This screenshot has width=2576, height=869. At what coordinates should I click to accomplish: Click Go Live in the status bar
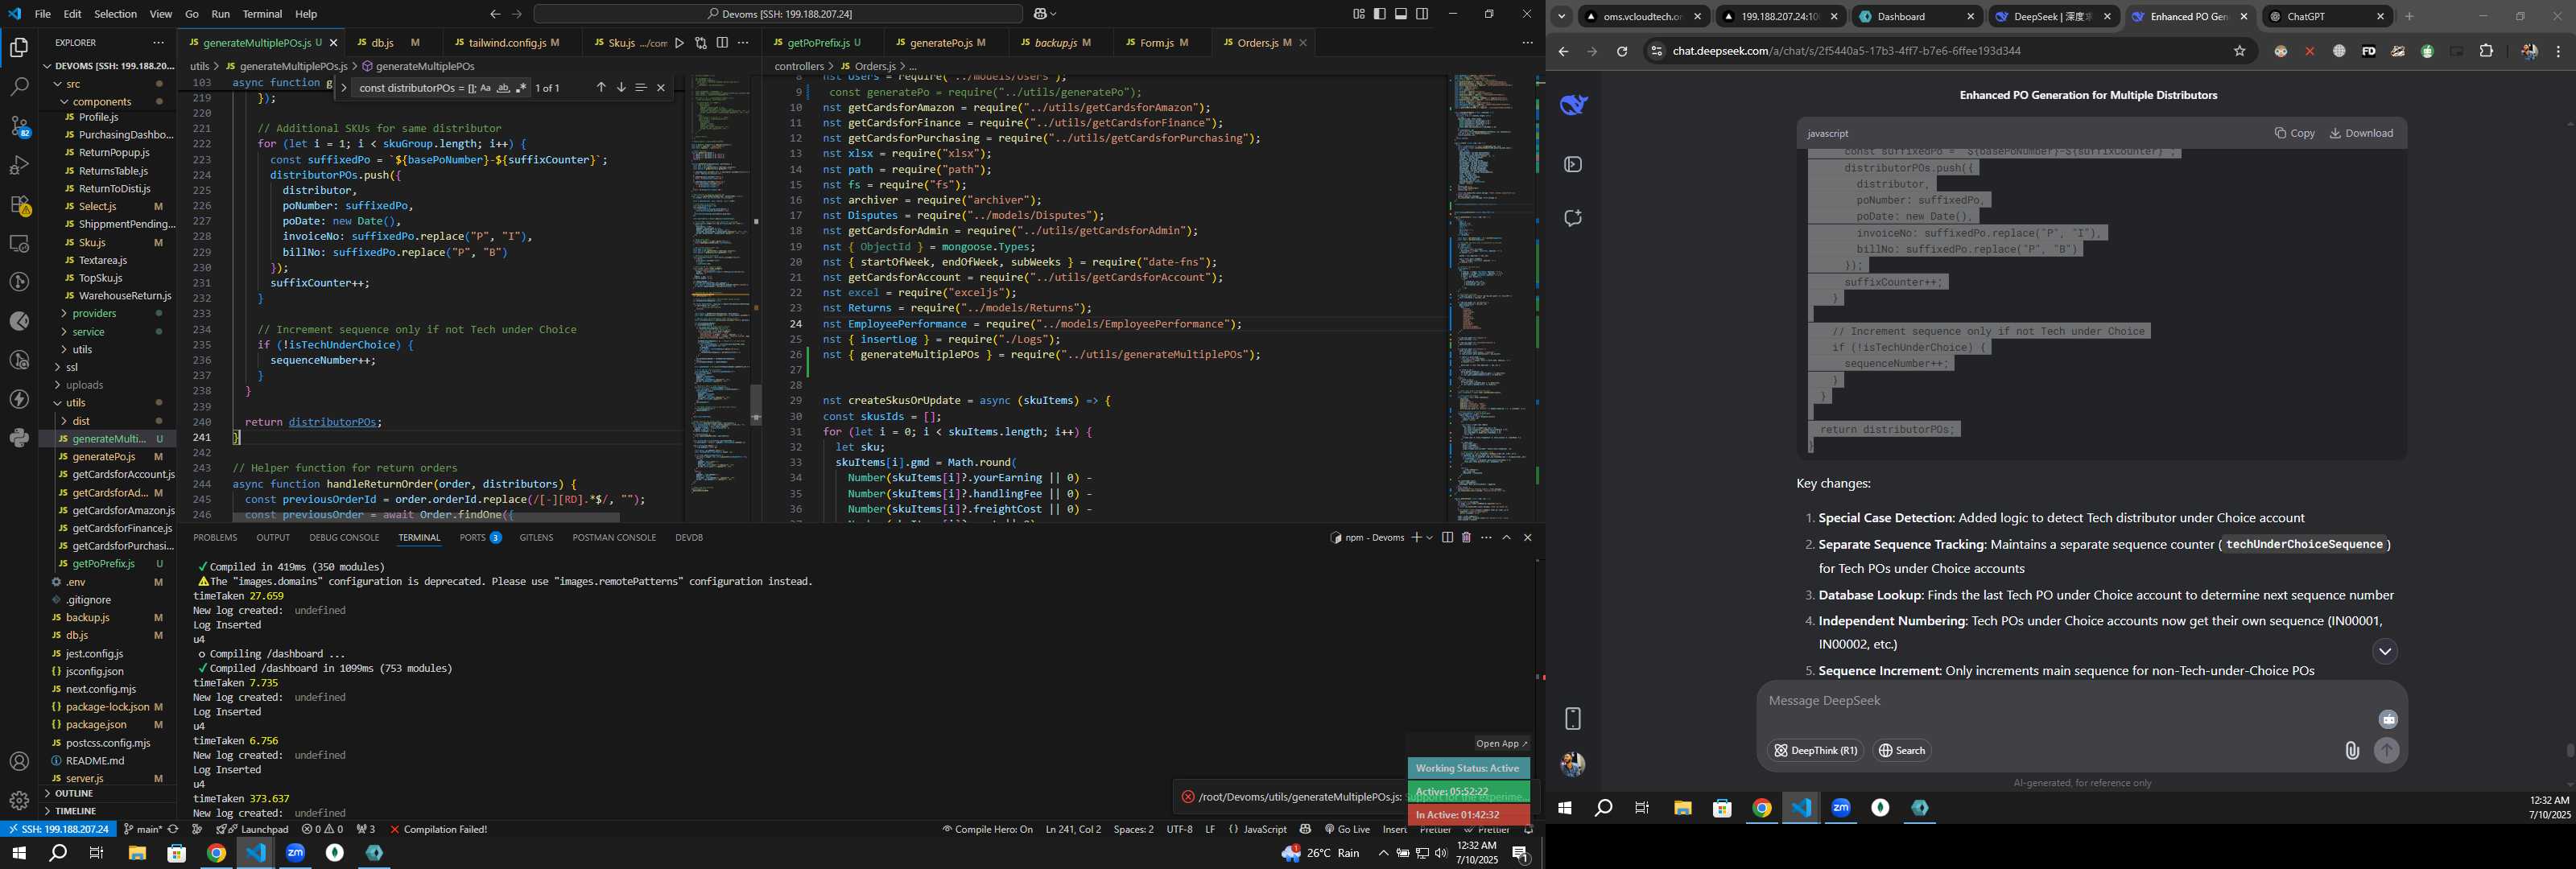pos(1347,830)
